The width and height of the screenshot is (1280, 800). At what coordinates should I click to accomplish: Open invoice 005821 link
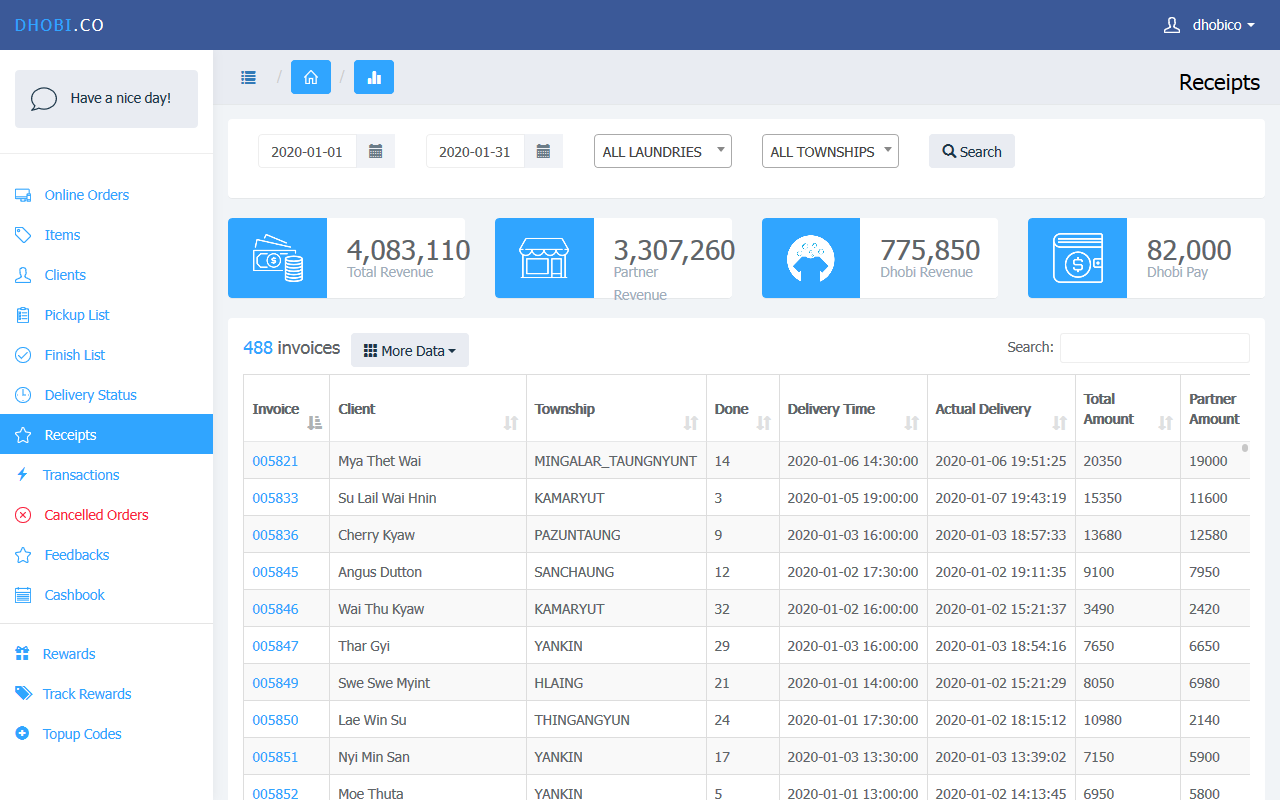275,461
